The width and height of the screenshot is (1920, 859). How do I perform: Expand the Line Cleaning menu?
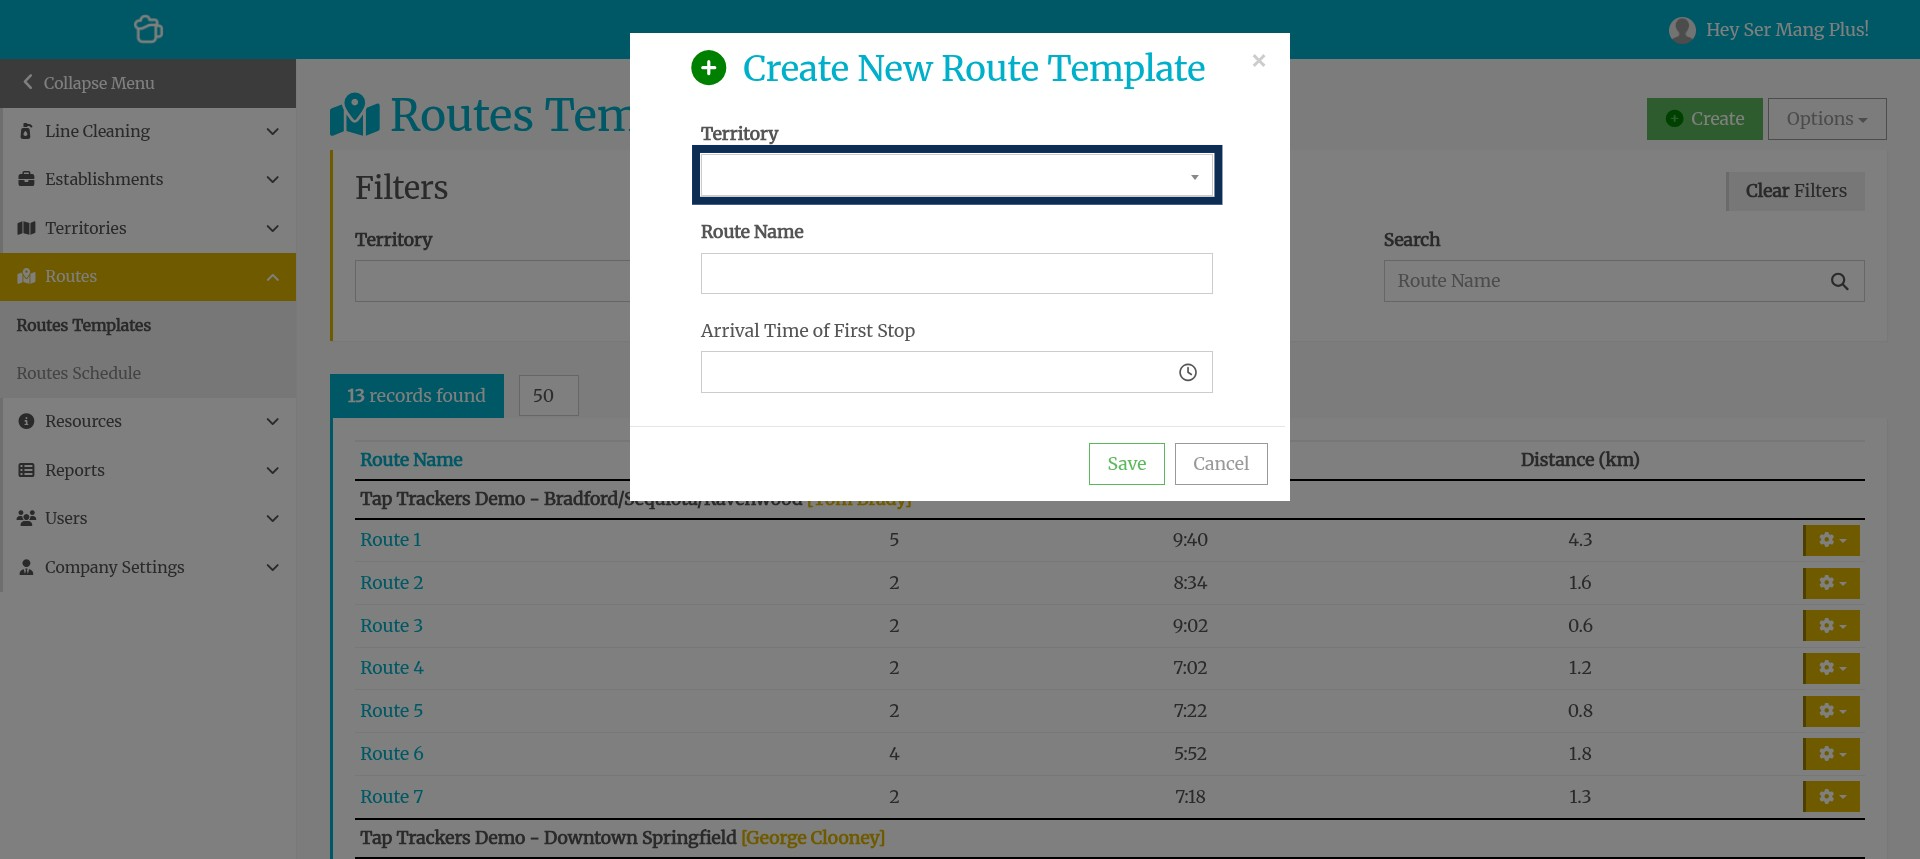coord(148,131)
